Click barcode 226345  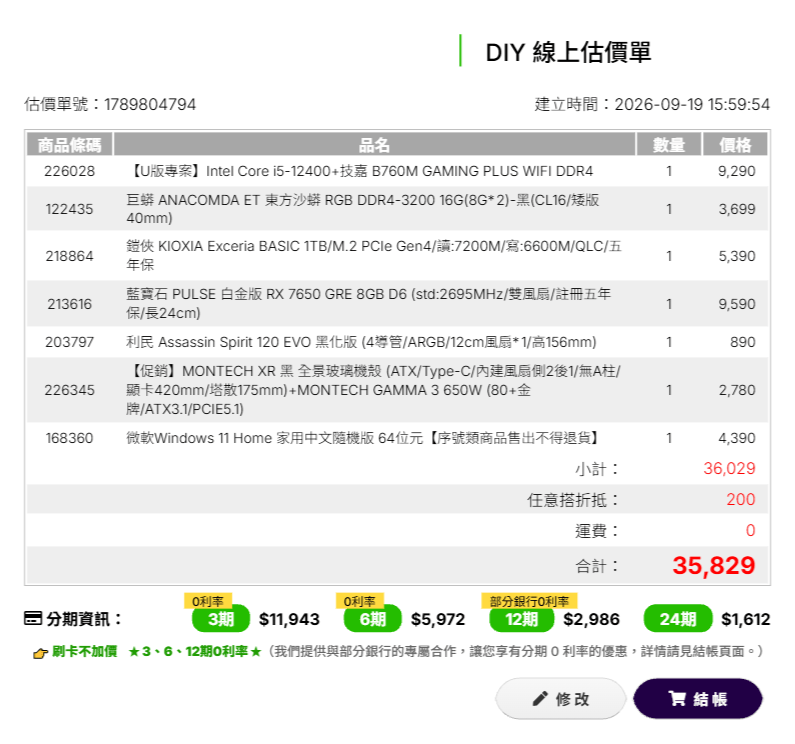coord(69,390)
